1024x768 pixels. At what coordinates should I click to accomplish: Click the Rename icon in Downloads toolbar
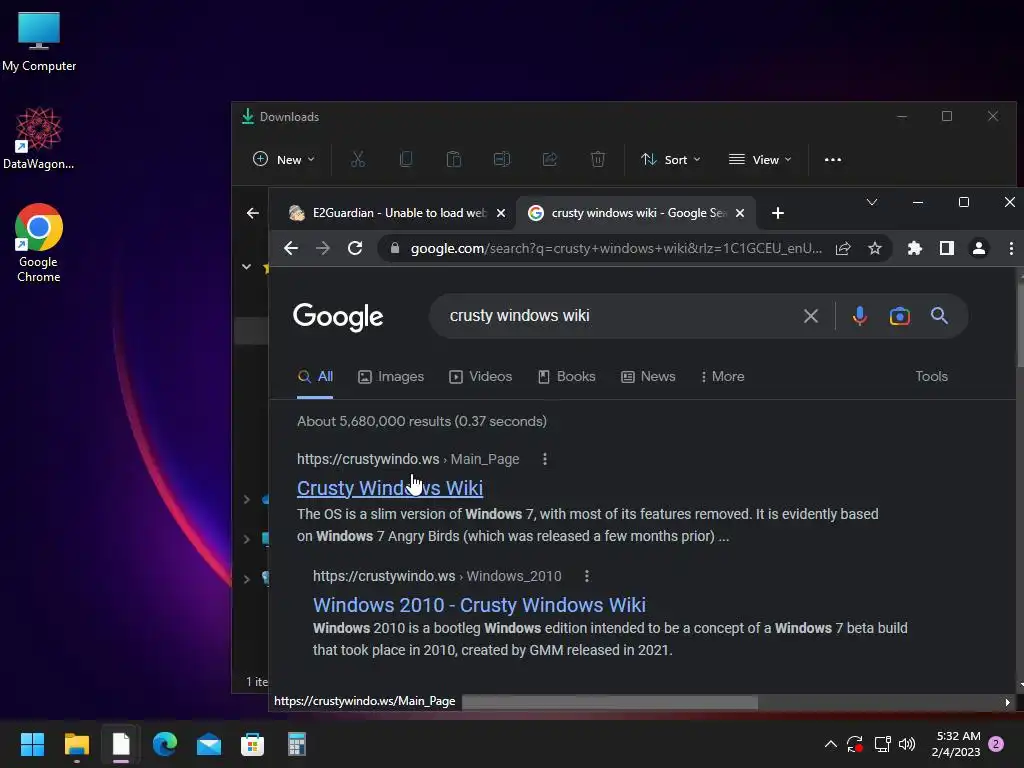[x=502, y=159]
